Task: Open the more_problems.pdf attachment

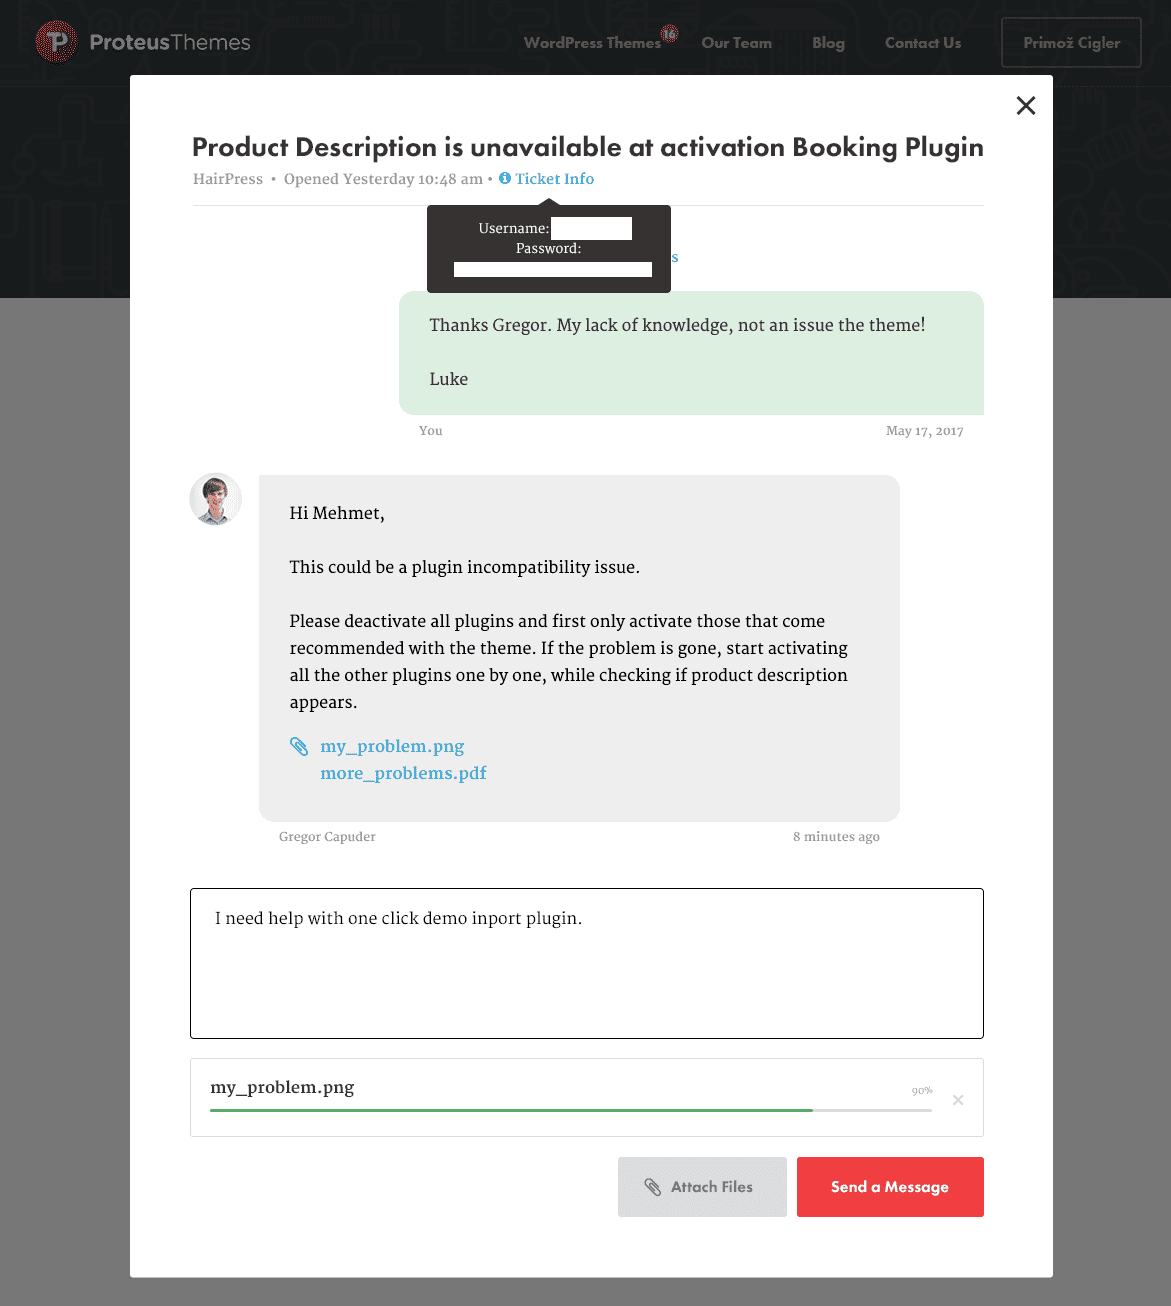Action: pos(403,773)
